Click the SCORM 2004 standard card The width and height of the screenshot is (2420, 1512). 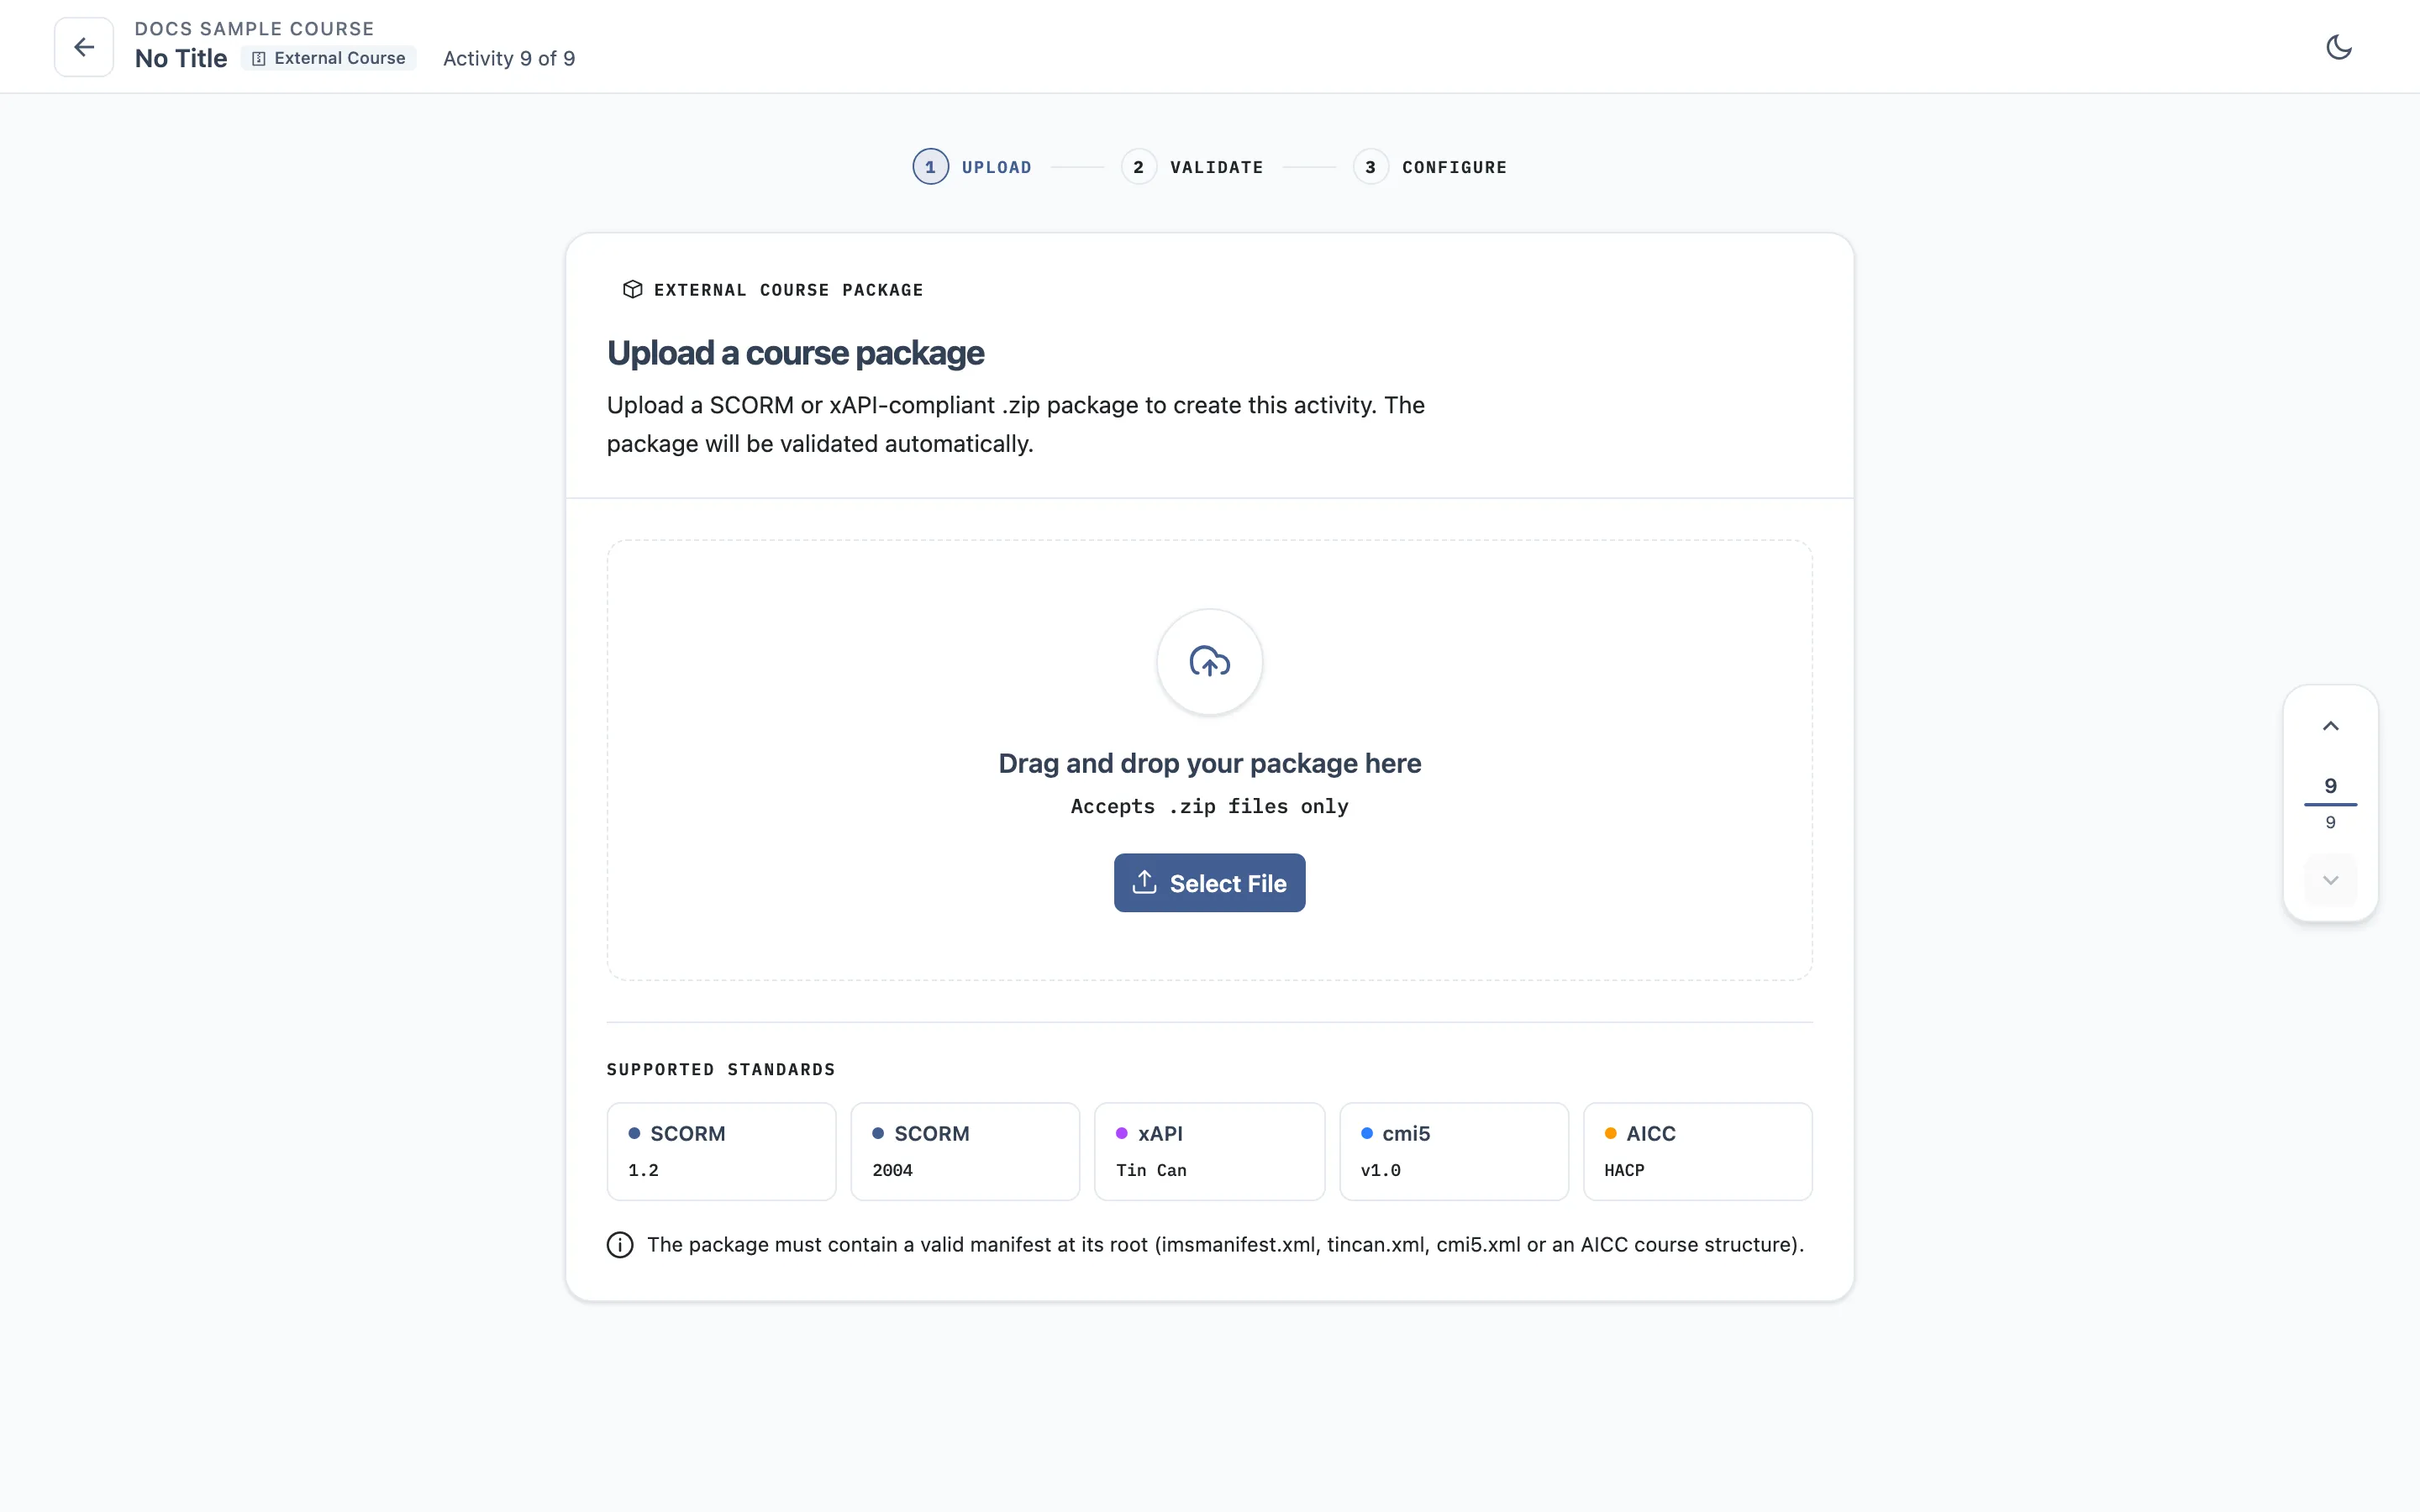(965, 1151)
